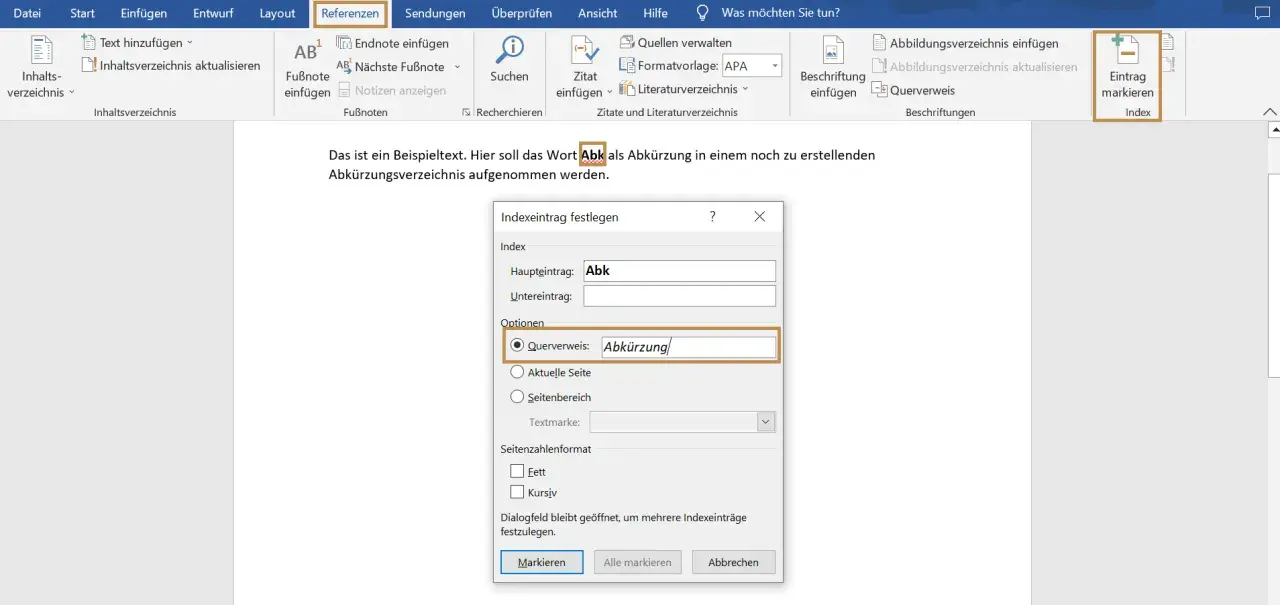Open the Formatvorlage APA combo box
Image resolution: width=1280 pixels, height=605 pixels.
point(751,66)
